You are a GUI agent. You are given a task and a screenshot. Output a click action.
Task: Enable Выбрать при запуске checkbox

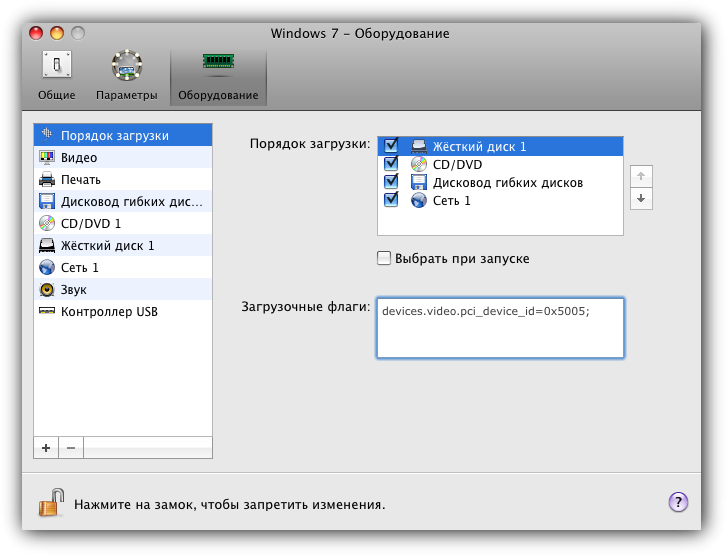tap(384, 258)
